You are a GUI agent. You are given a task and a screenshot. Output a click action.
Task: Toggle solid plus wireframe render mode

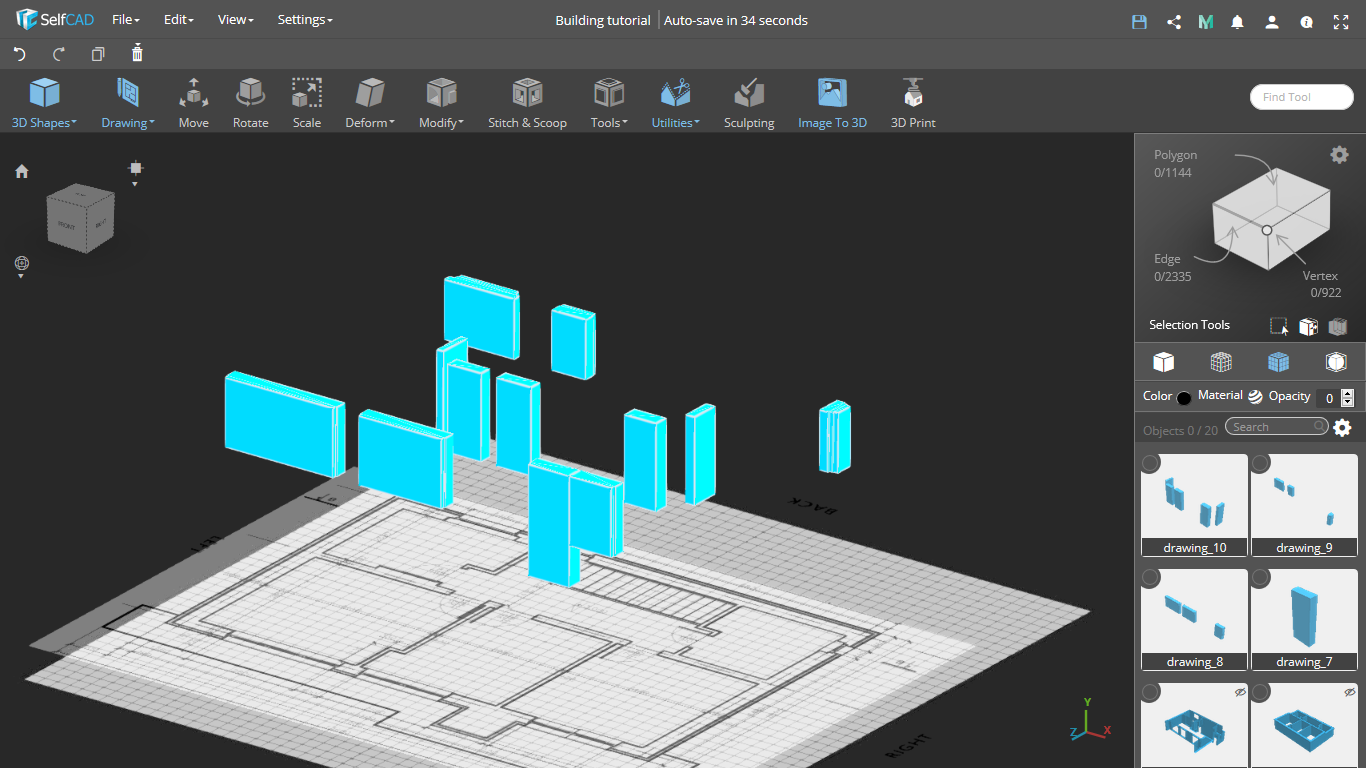1278,362
